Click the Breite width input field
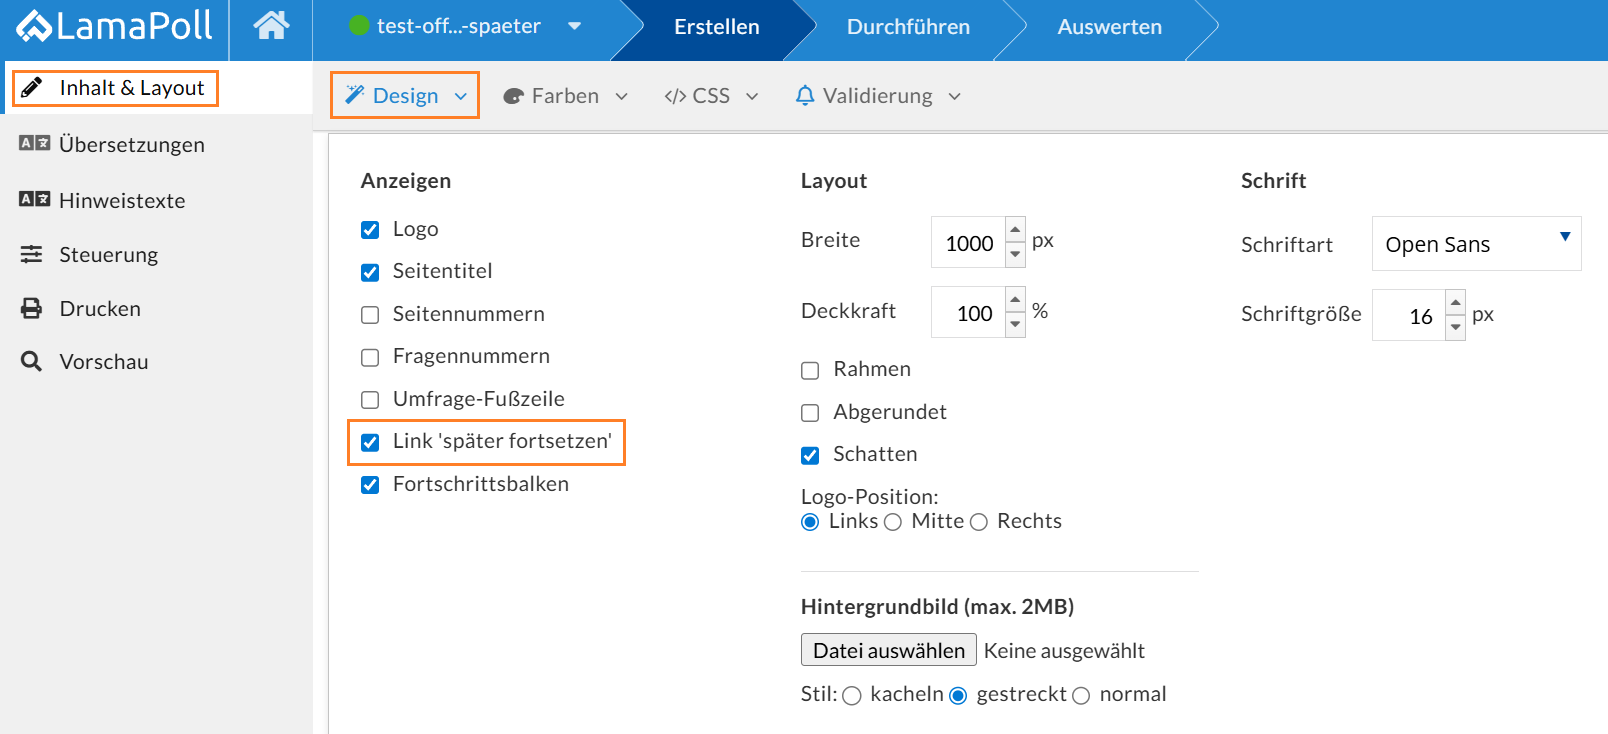This screenshot has width=1608, height=734. pyautogui.click(x=968, y=243)
